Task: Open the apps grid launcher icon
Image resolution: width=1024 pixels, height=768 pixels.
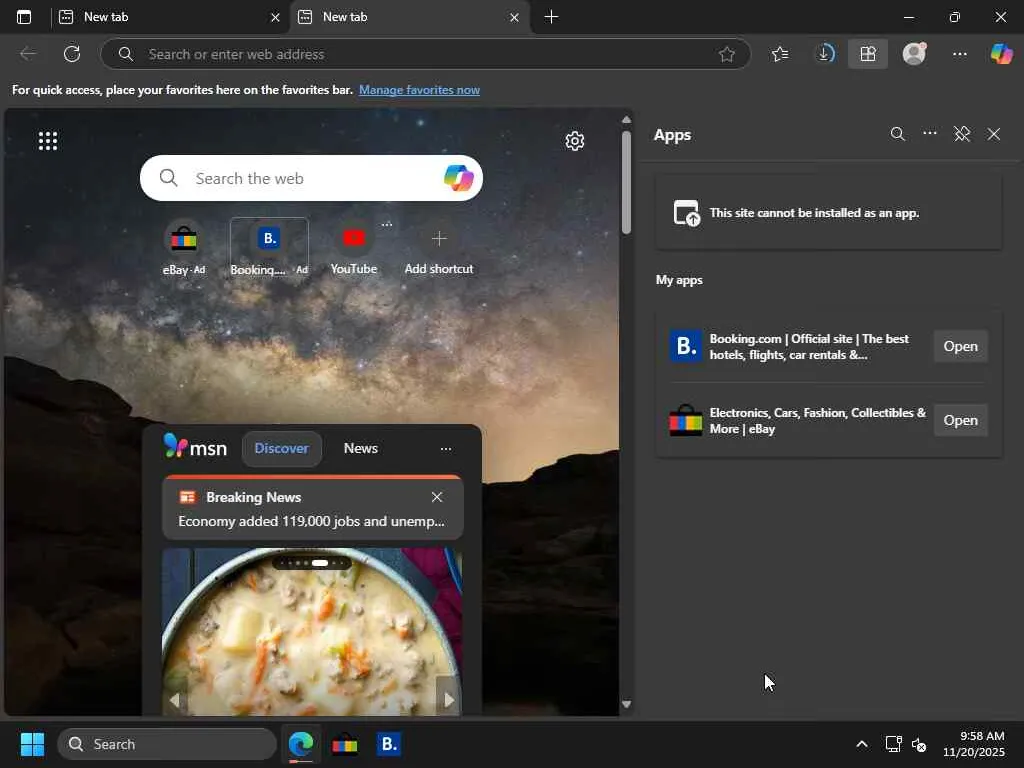Action: pos(48,141)
